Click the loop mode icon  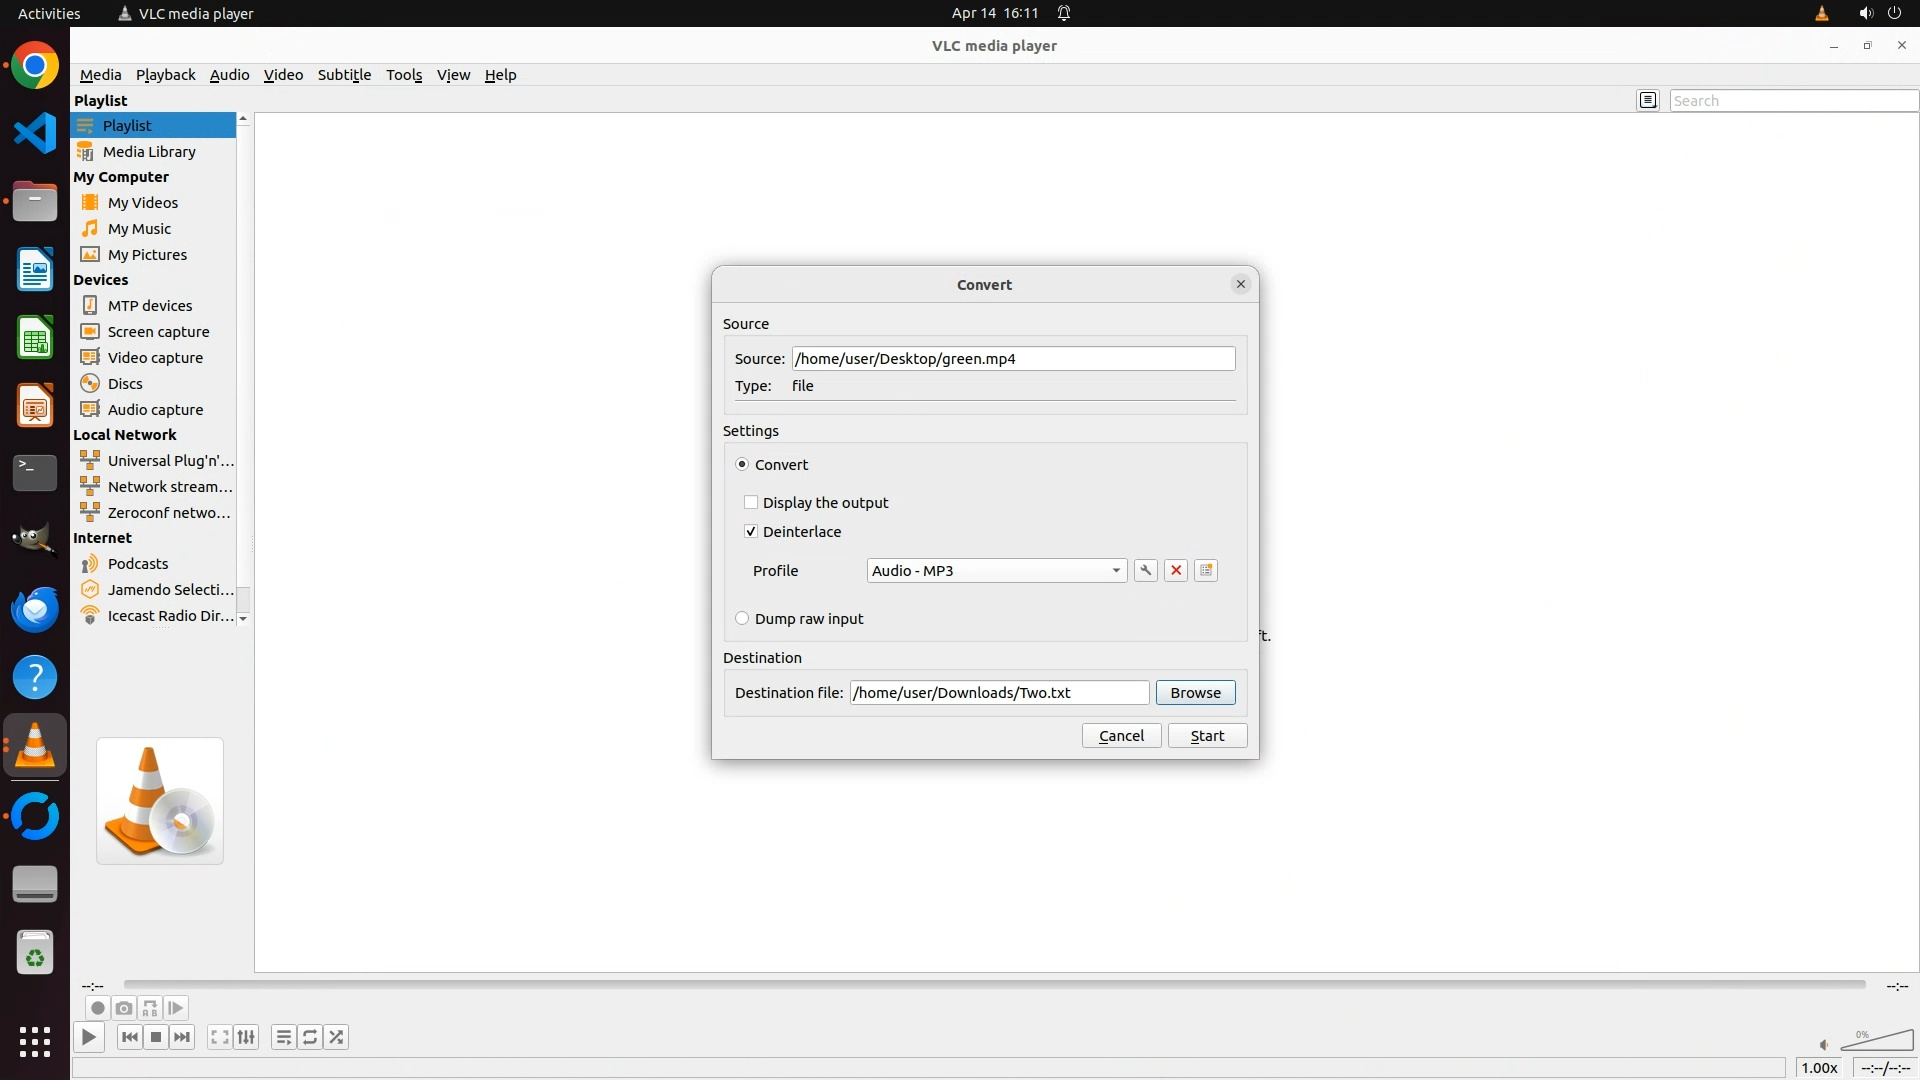tap(310, 1037)
